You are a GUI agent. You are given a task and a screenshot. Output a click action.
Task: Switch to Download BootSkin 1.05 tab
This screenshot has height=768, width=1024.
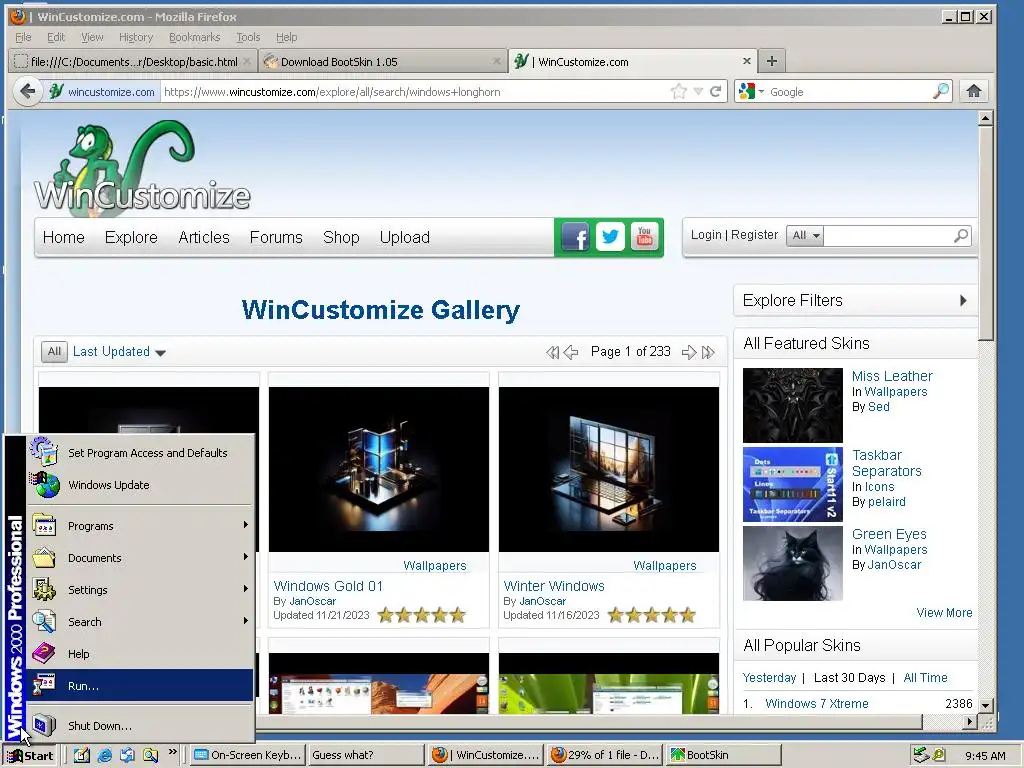383,61
